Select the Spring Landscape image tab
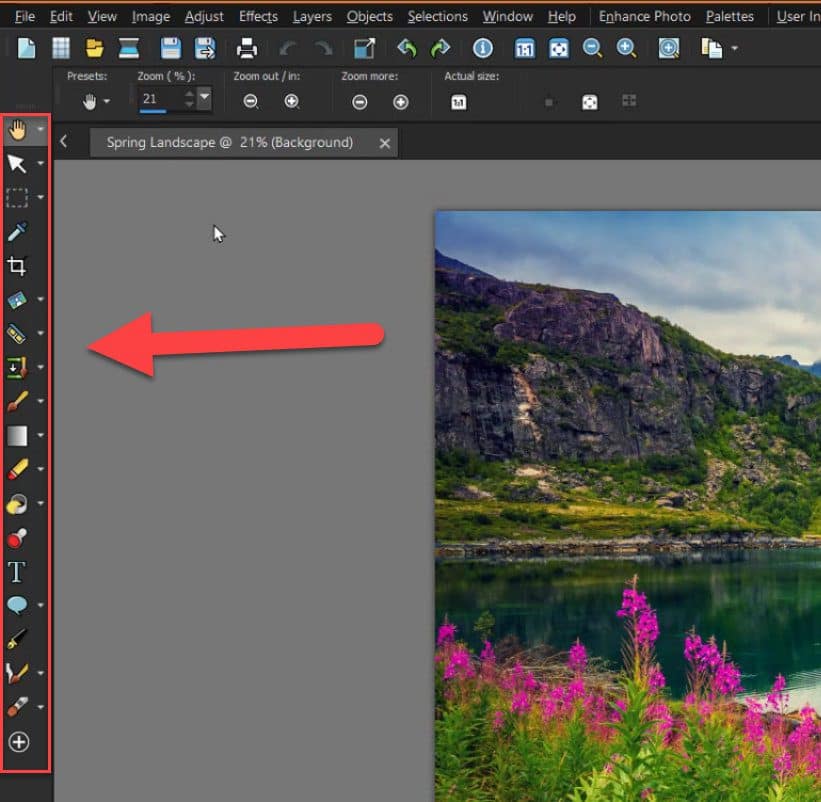 (225, 142)
